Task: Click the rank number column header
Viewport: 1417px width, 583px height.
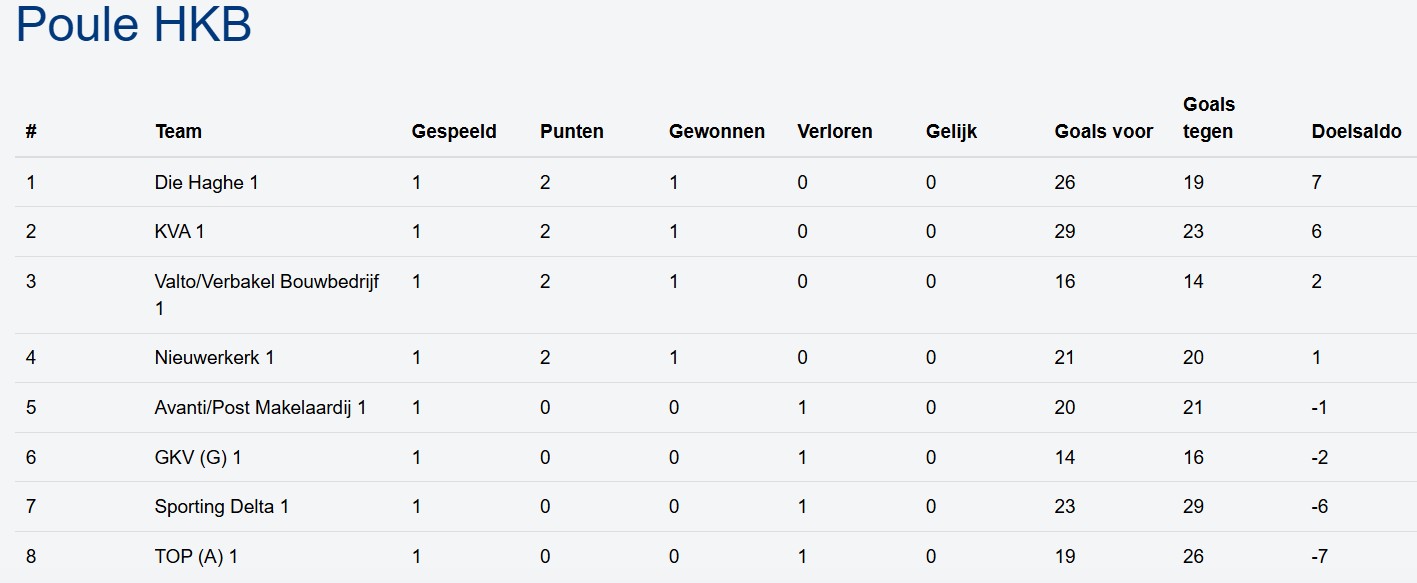Action: [x=31, y=131]
